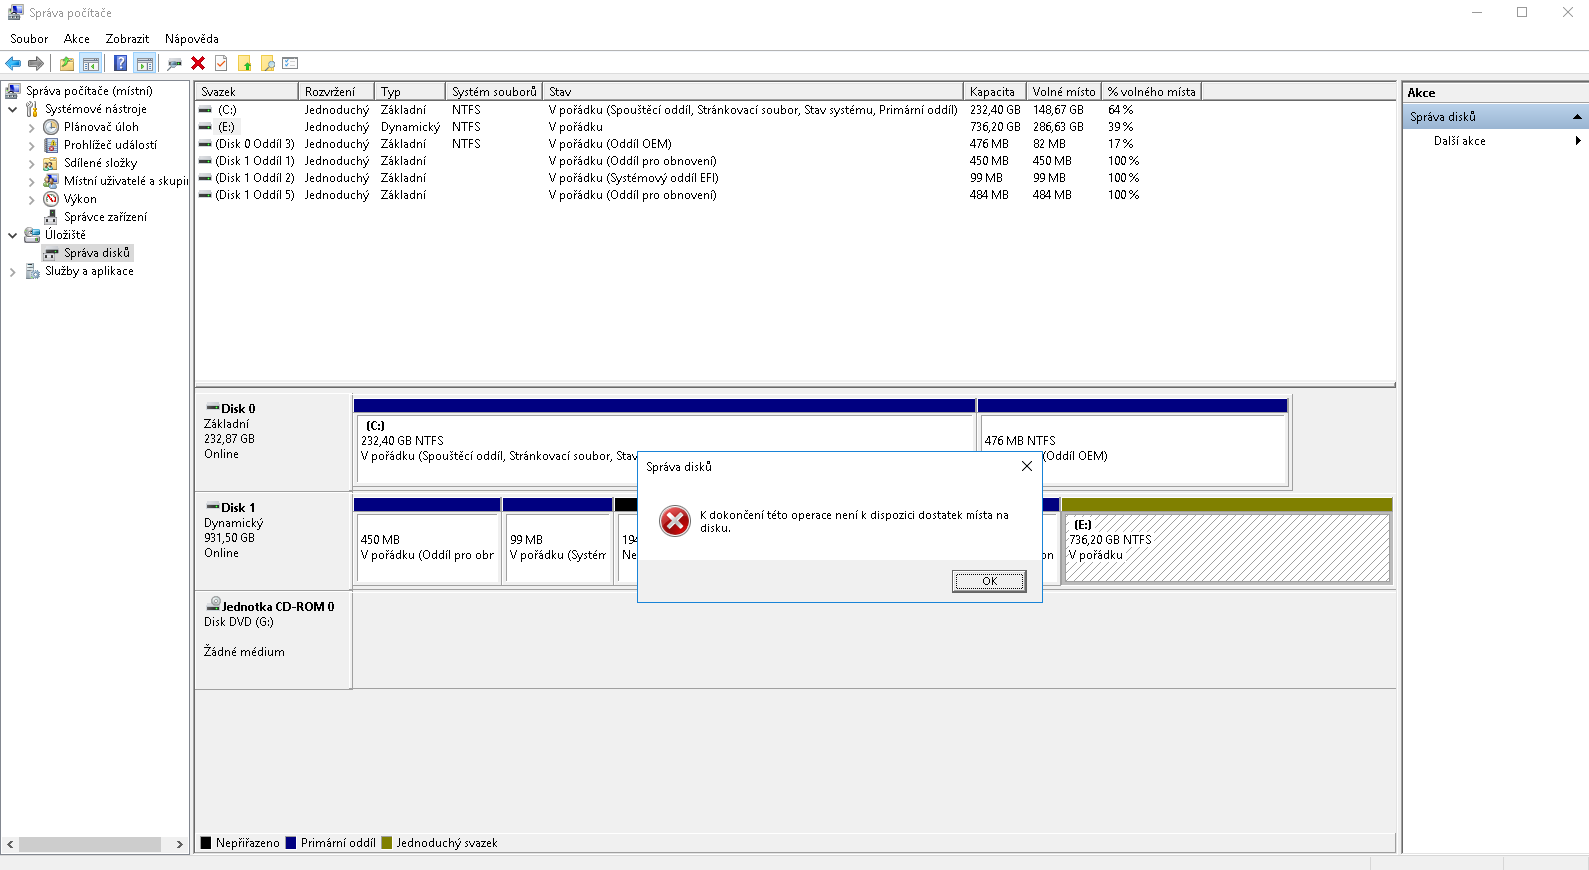Select Správce zařízení in the tree
Screen dimensions: 1589x870
click(105, 217)
